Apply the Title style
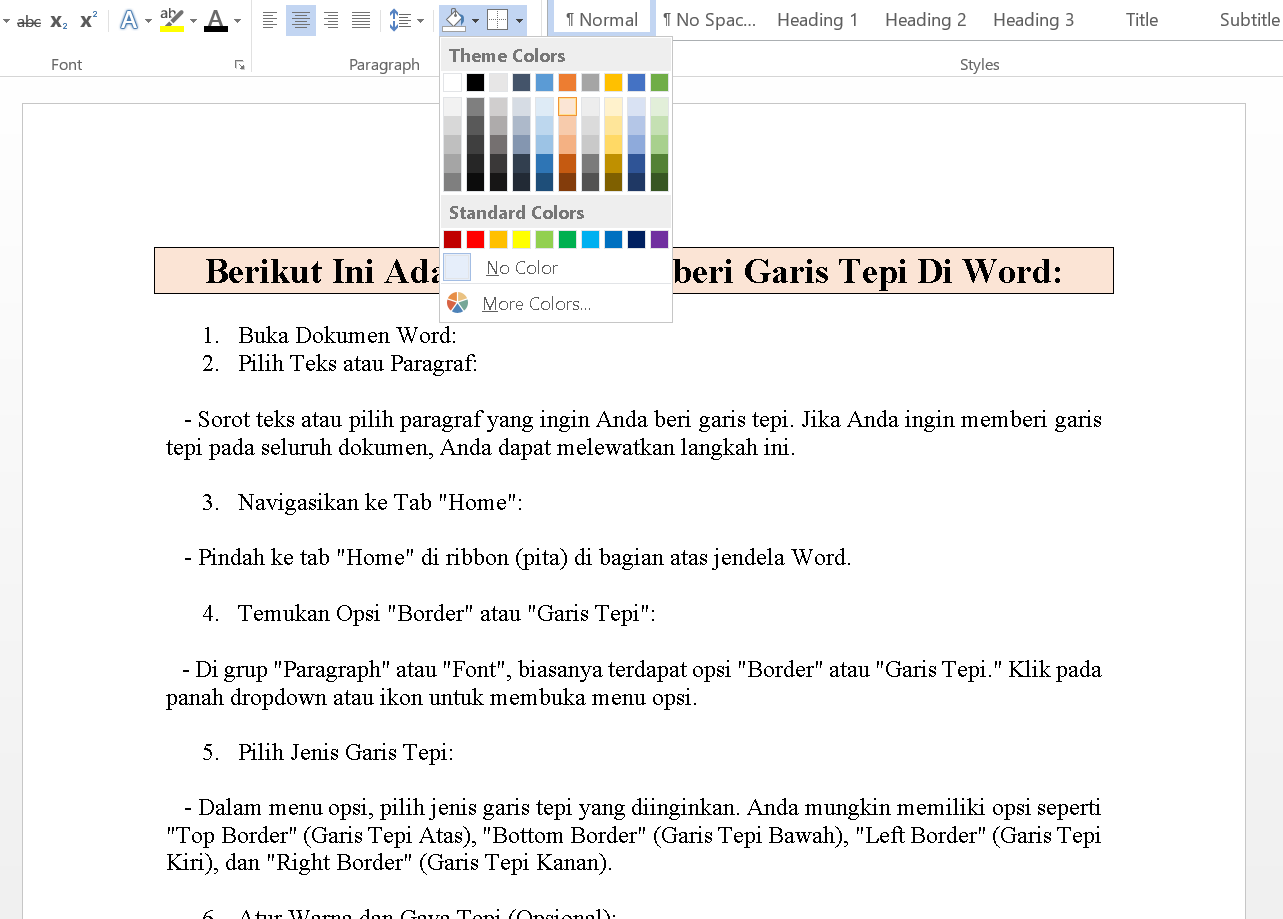Image resolution: width=1283 pixels, height=919 pixels. [x=1141, y=20]
